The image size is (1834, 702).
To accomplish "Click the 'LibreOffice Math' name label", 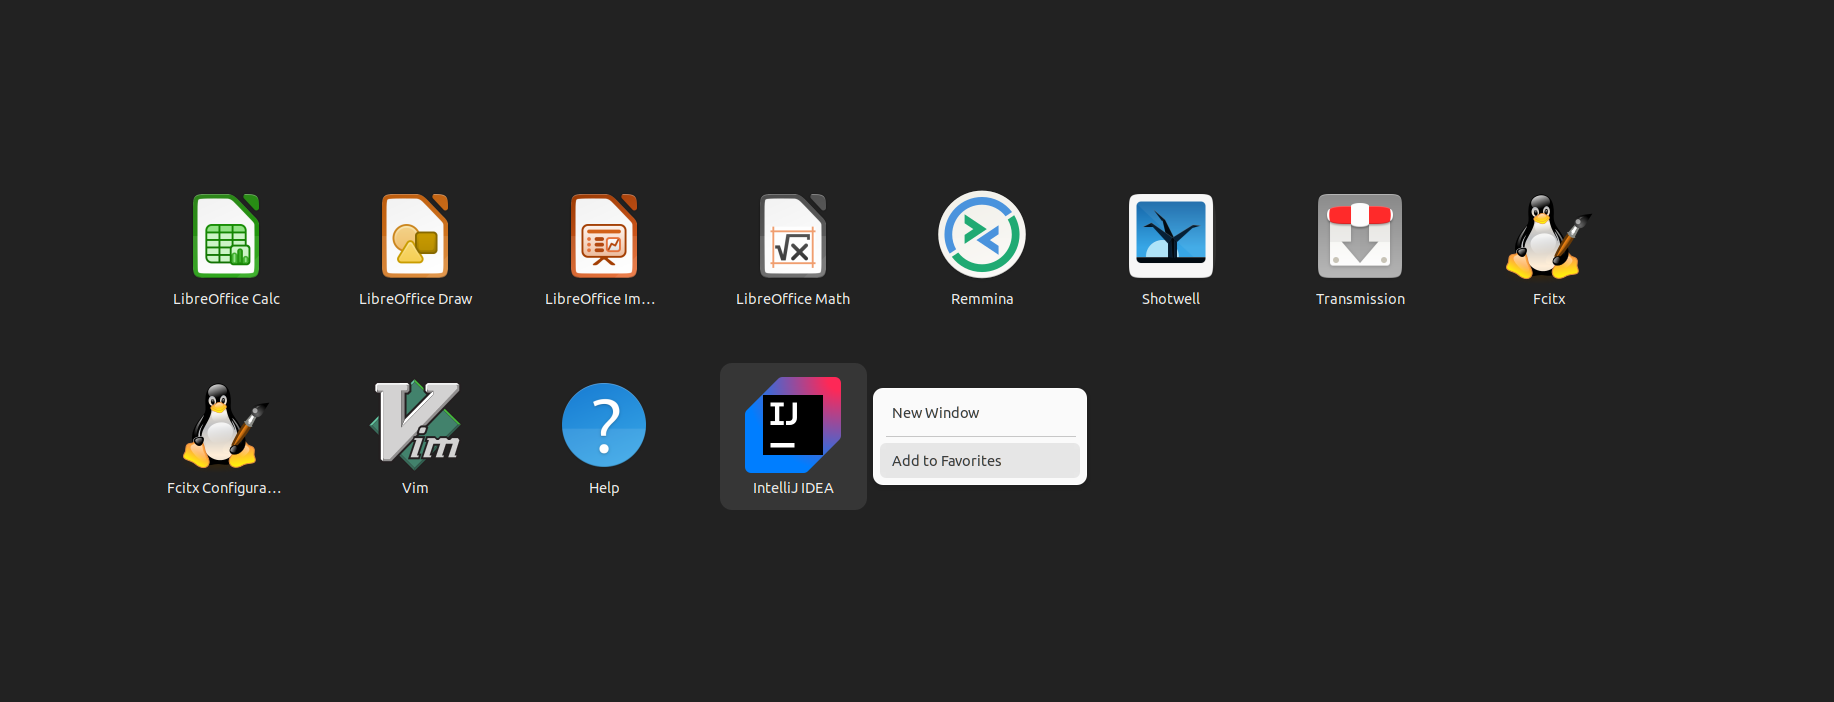I will 793,299.
